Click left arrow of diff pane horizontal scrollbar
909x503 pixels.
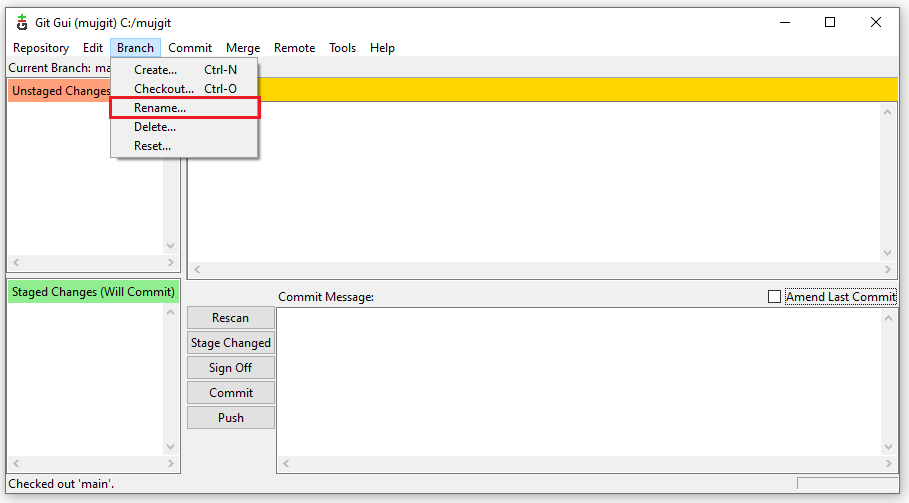197,269
